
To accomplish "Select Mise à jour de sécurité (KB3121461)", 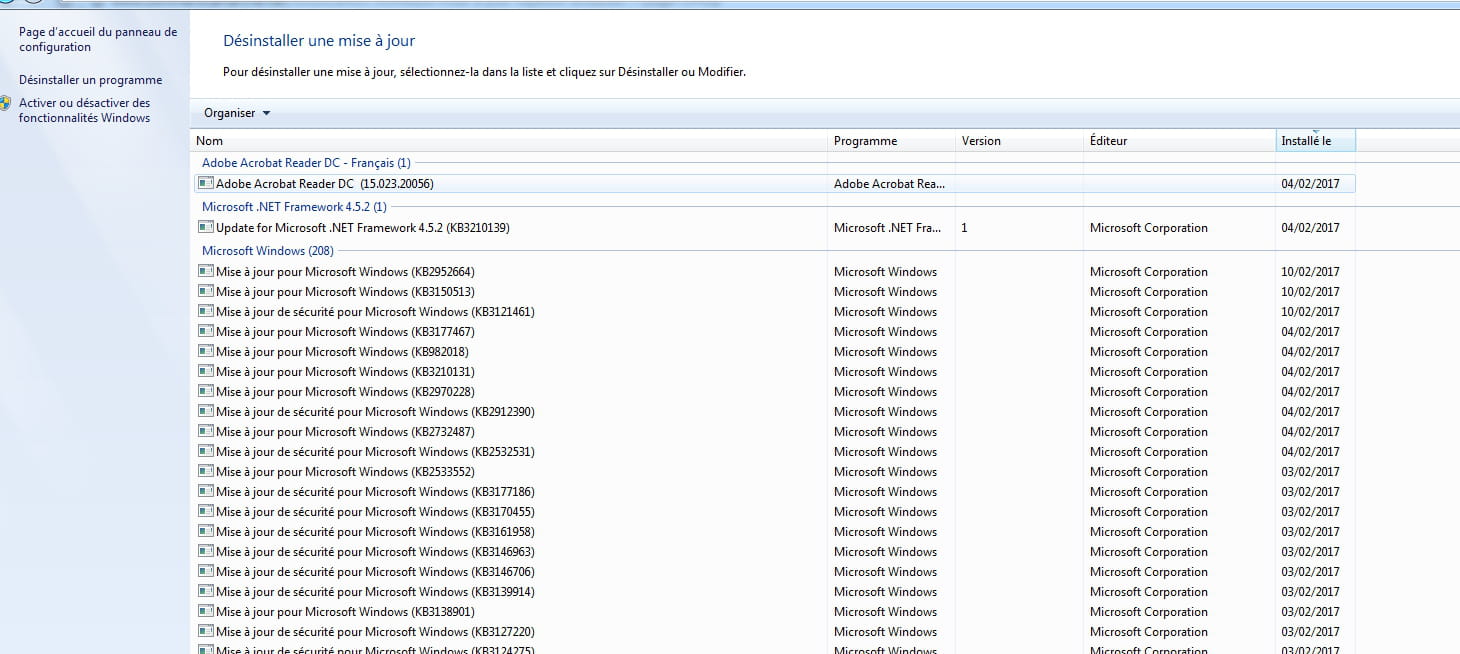I will click(773, 312).
